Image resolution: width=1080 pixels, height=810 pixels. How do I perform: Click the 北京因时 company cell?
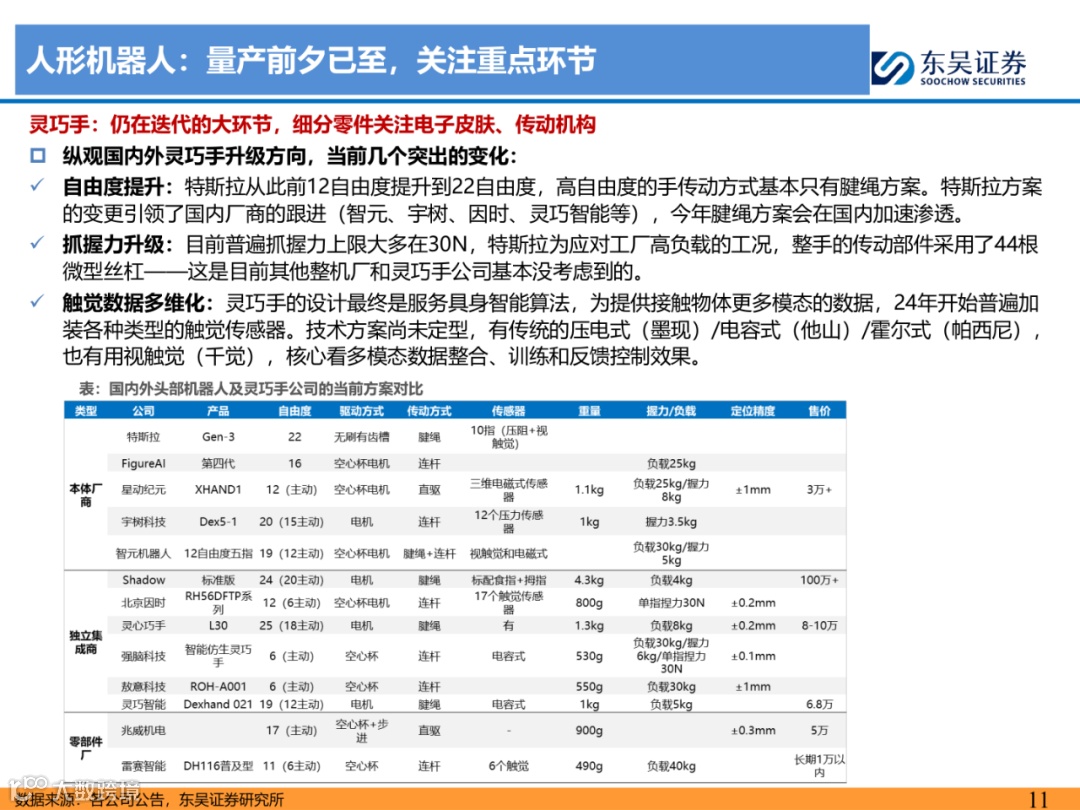click(143, 603)
